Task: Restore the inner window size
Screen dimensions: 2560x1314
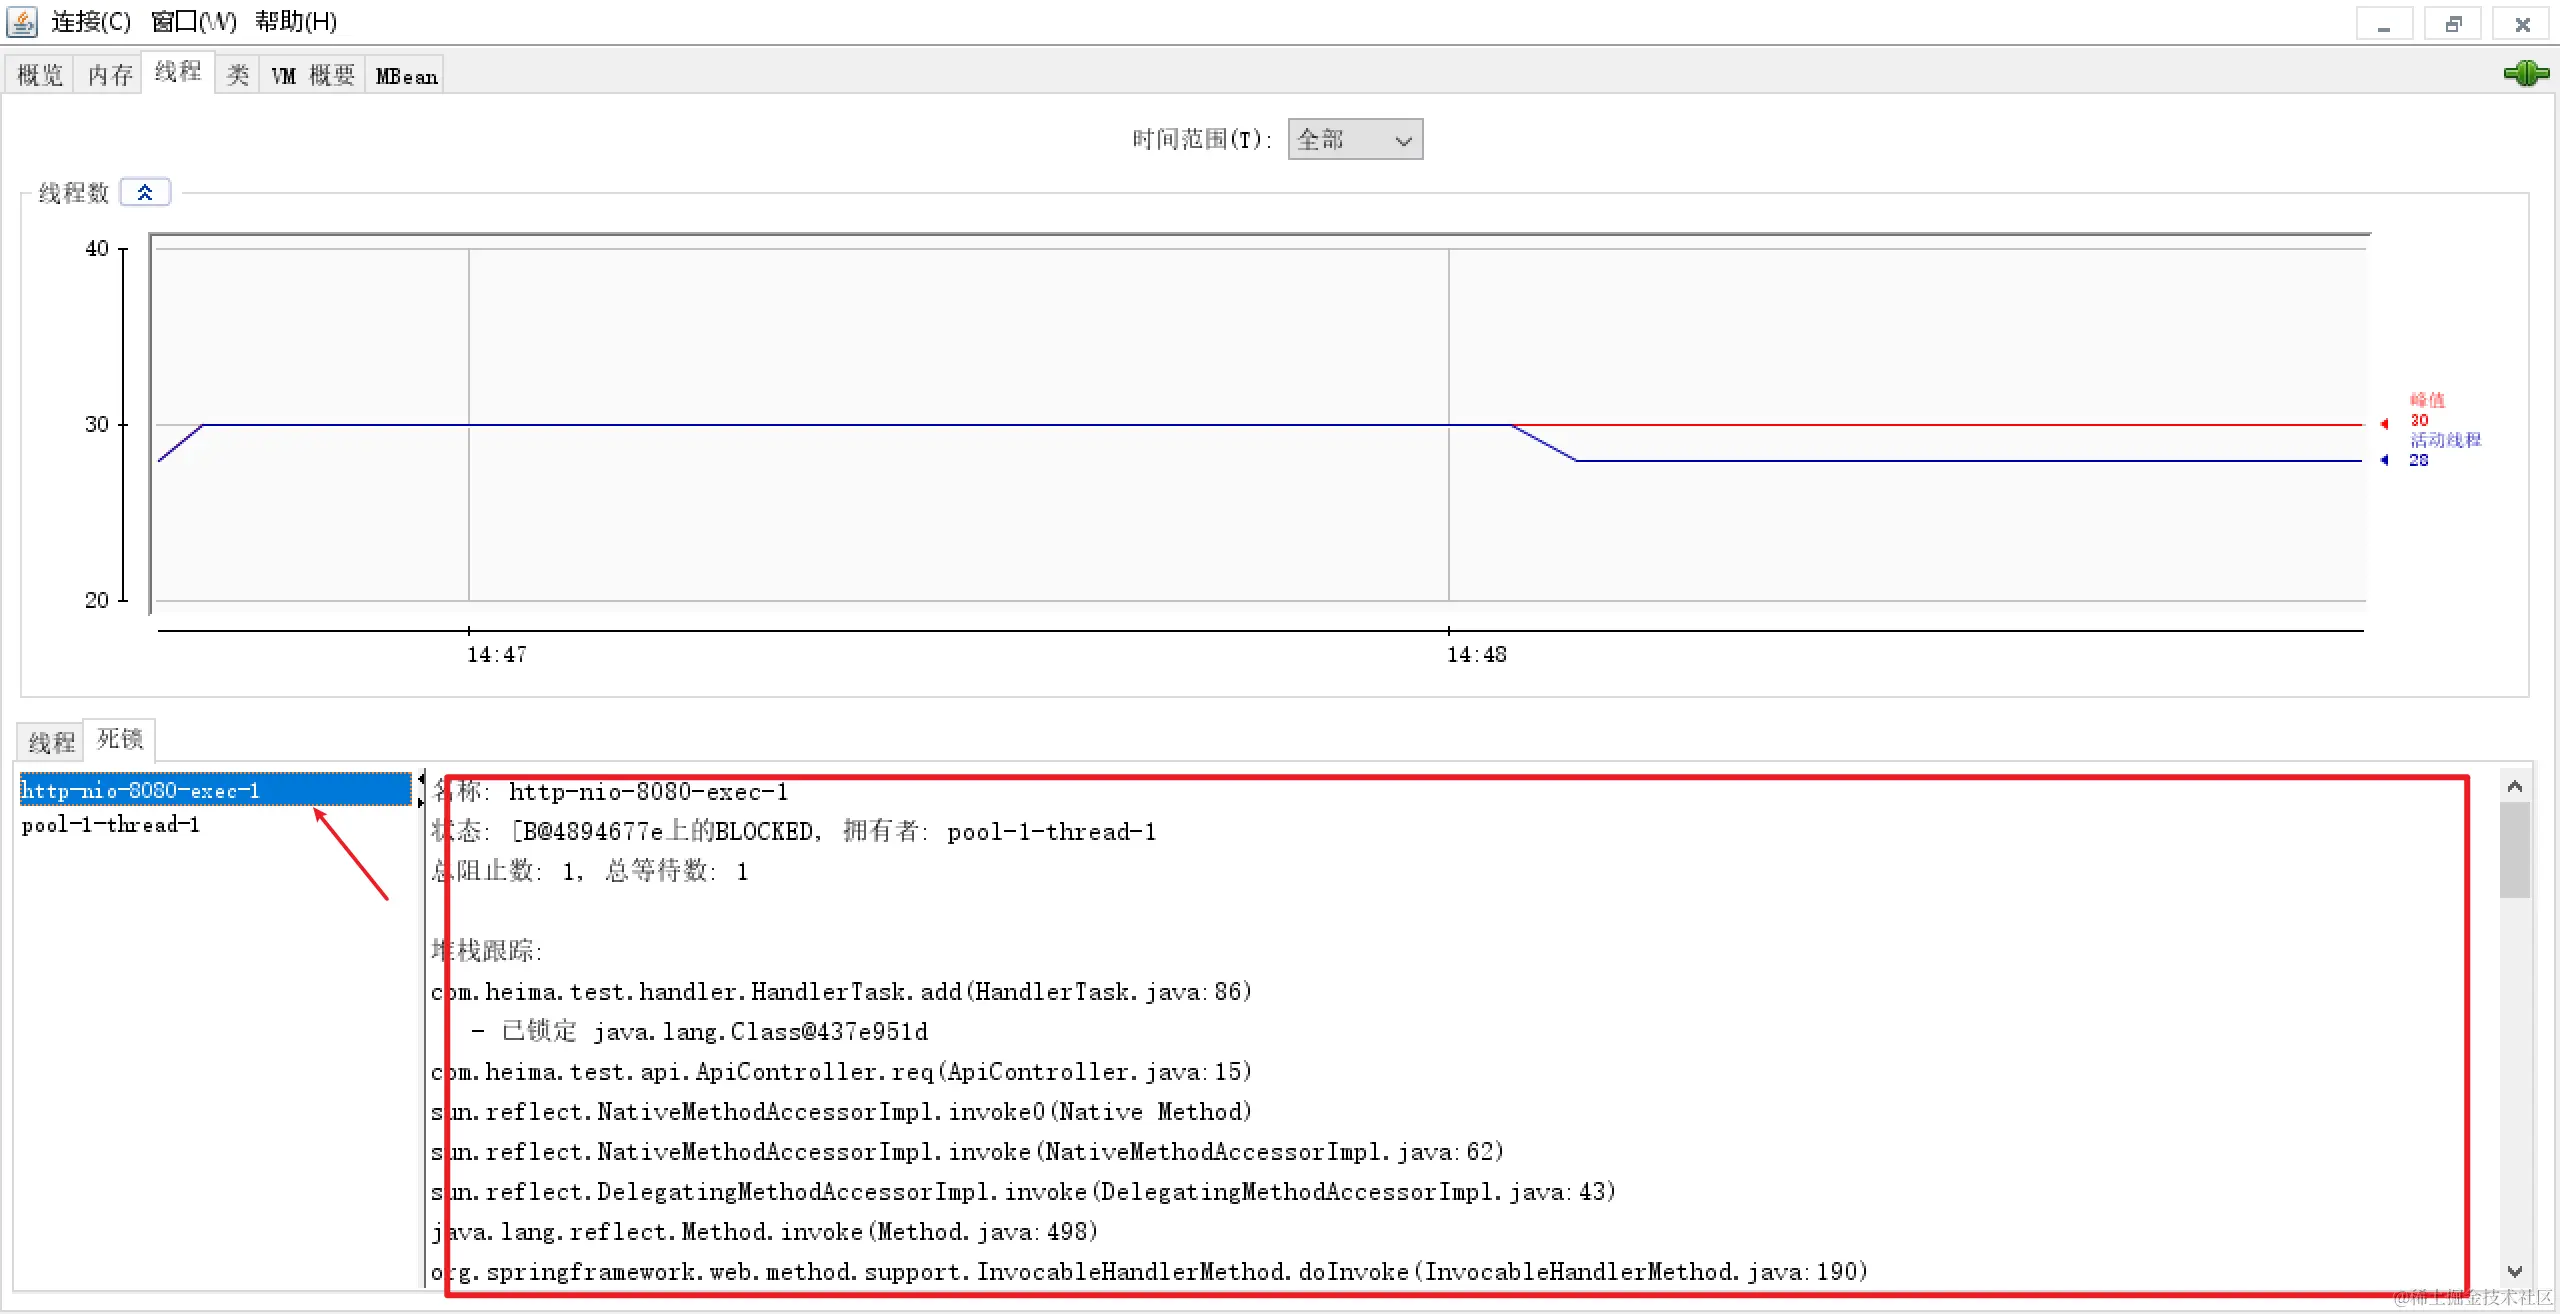Action: click(x=2453, y=24)
